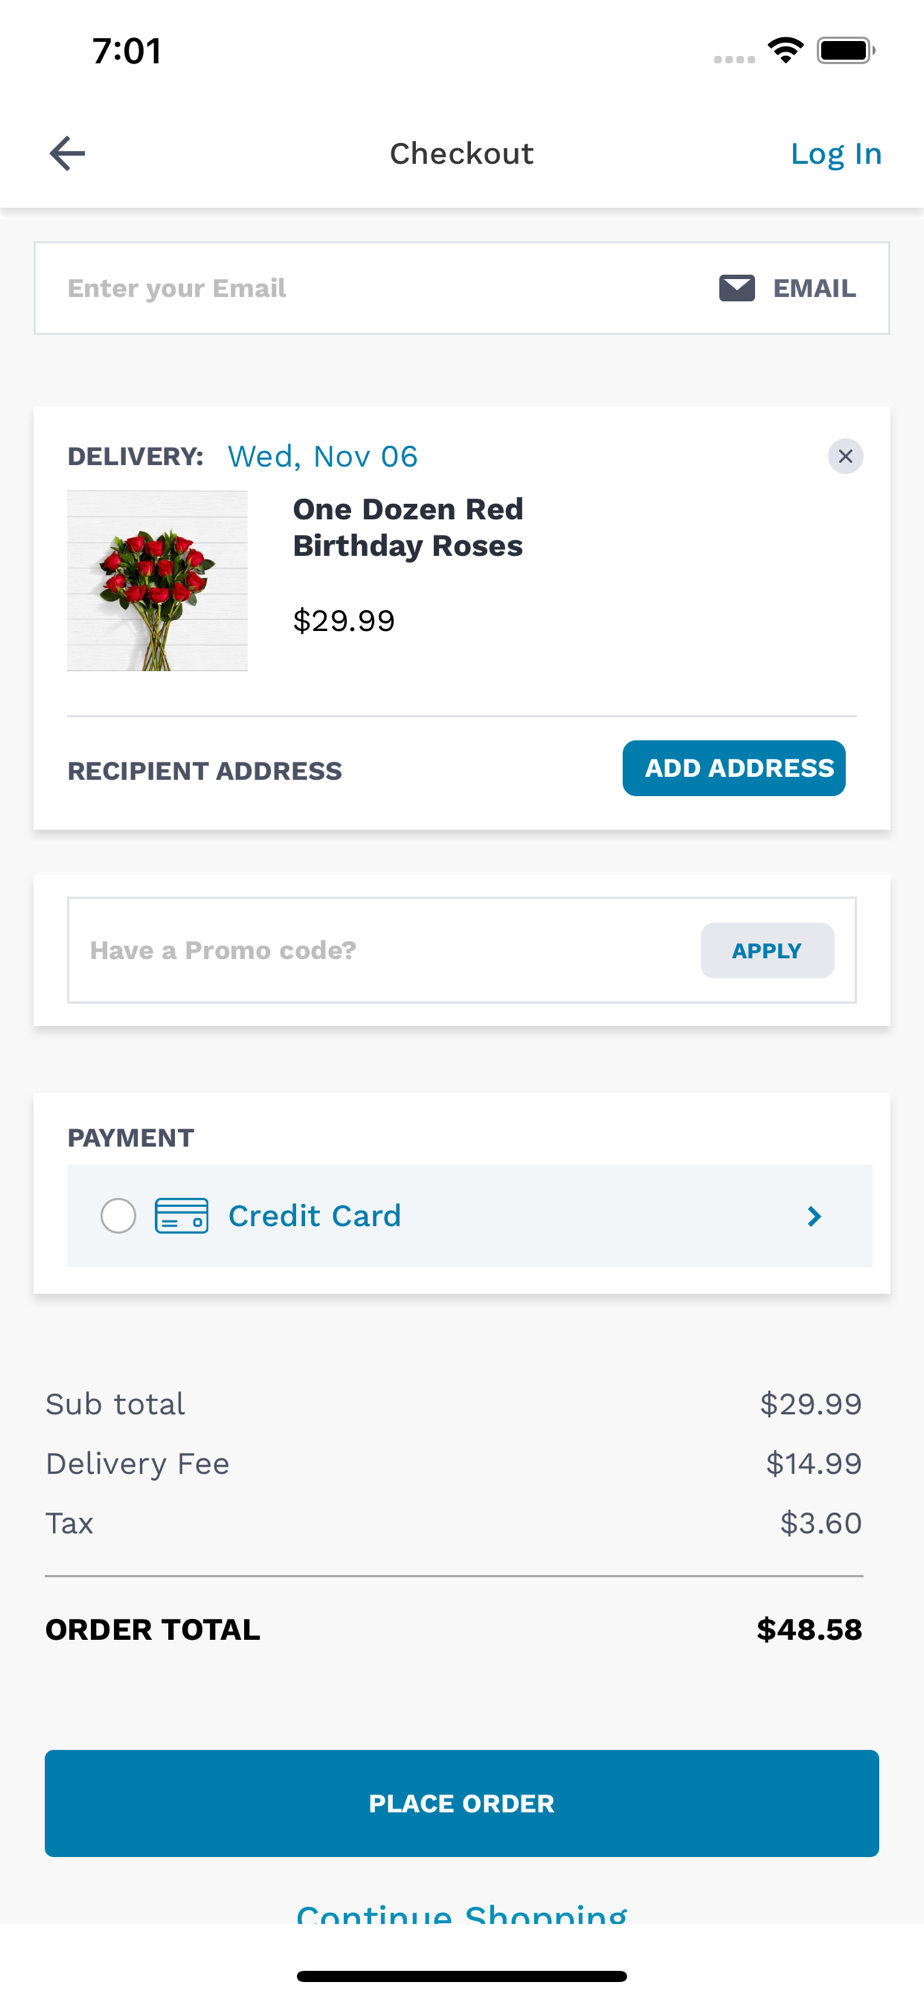Tap the back arrow icon

pyautogui.click(x=67, y=153)
